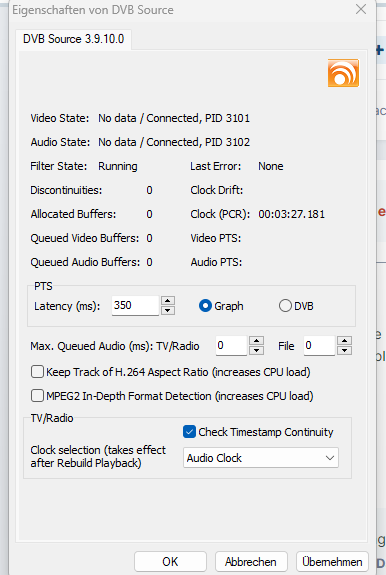Confirm settings with the OK button
386x575 pixels.
pos(170,562)
